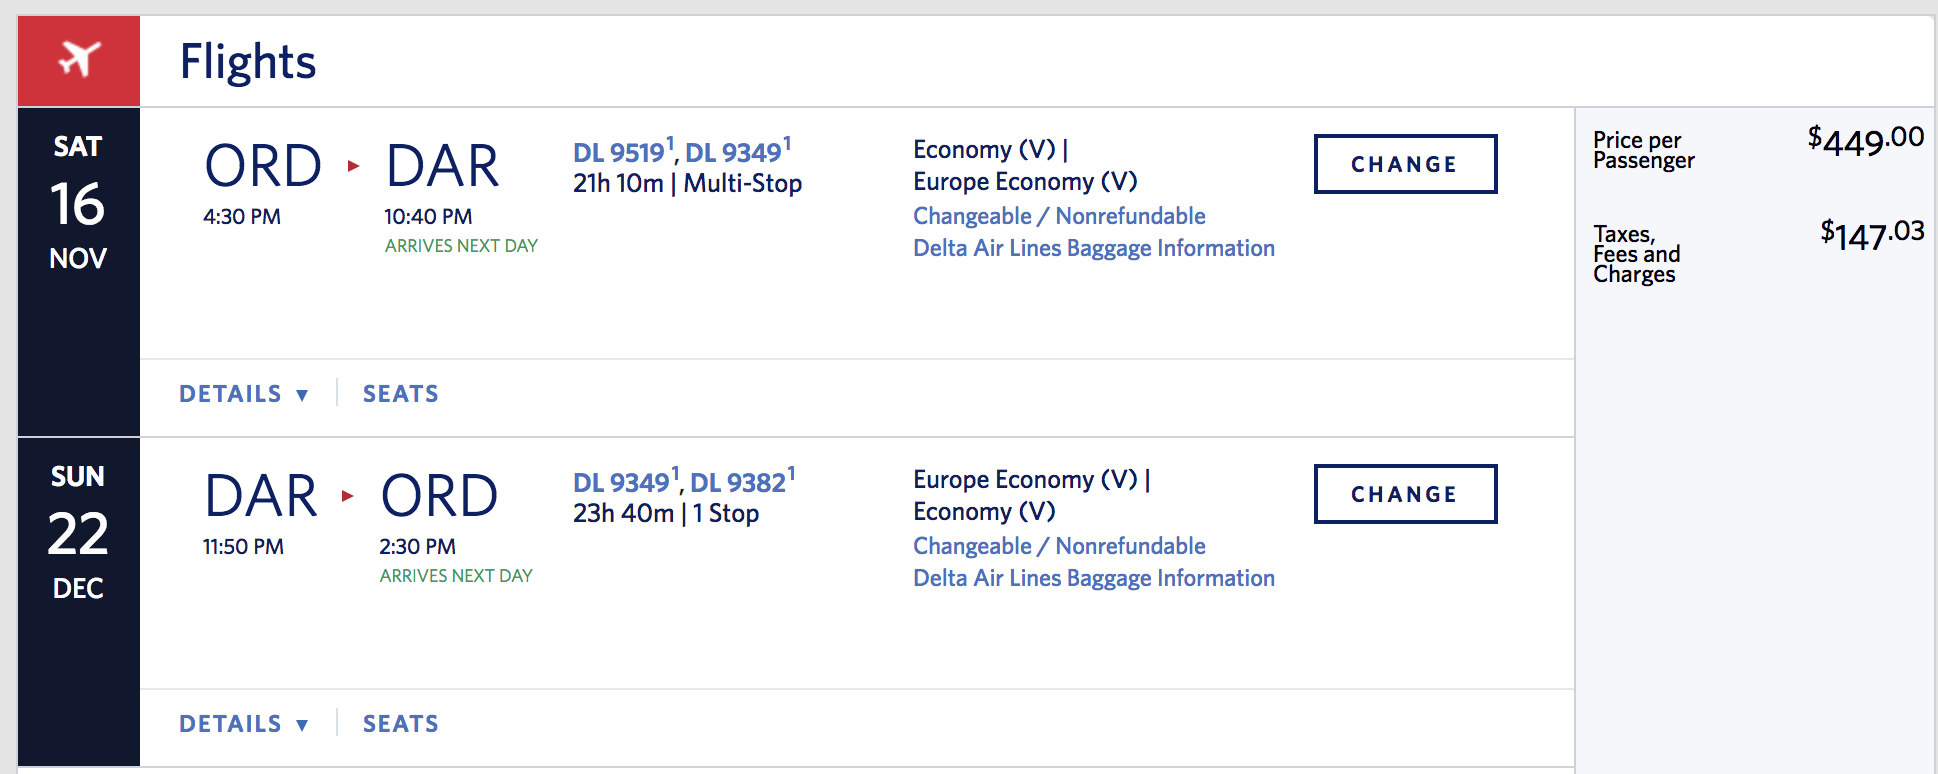
Task: Open Delta Baggage Information for ORD to DAR
Action: (1093, 248)
